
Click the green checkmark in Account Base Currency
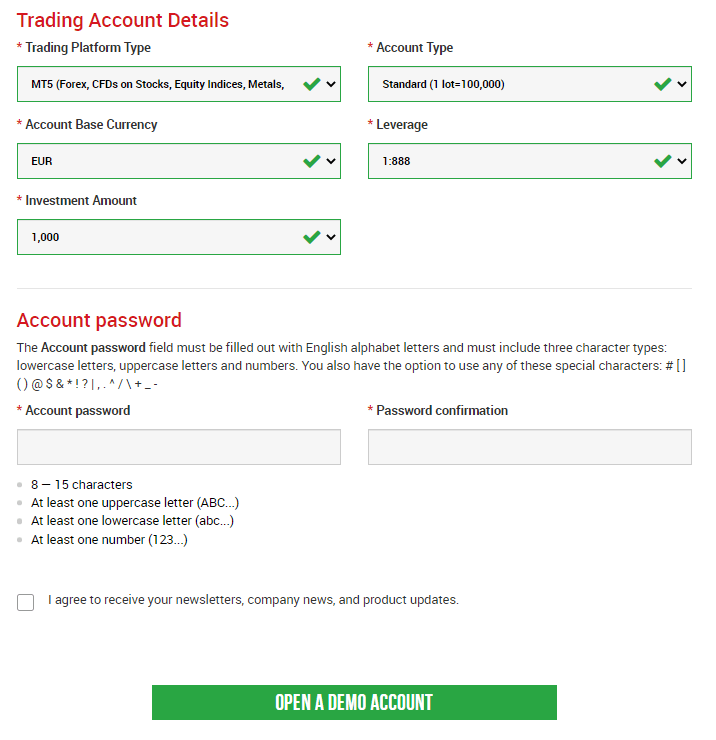(312, 161)
